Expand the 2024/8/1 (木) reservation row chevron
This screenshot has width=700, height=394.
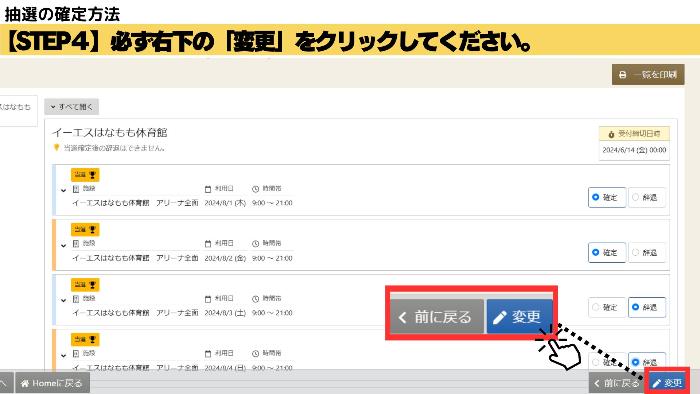point(63,191)
